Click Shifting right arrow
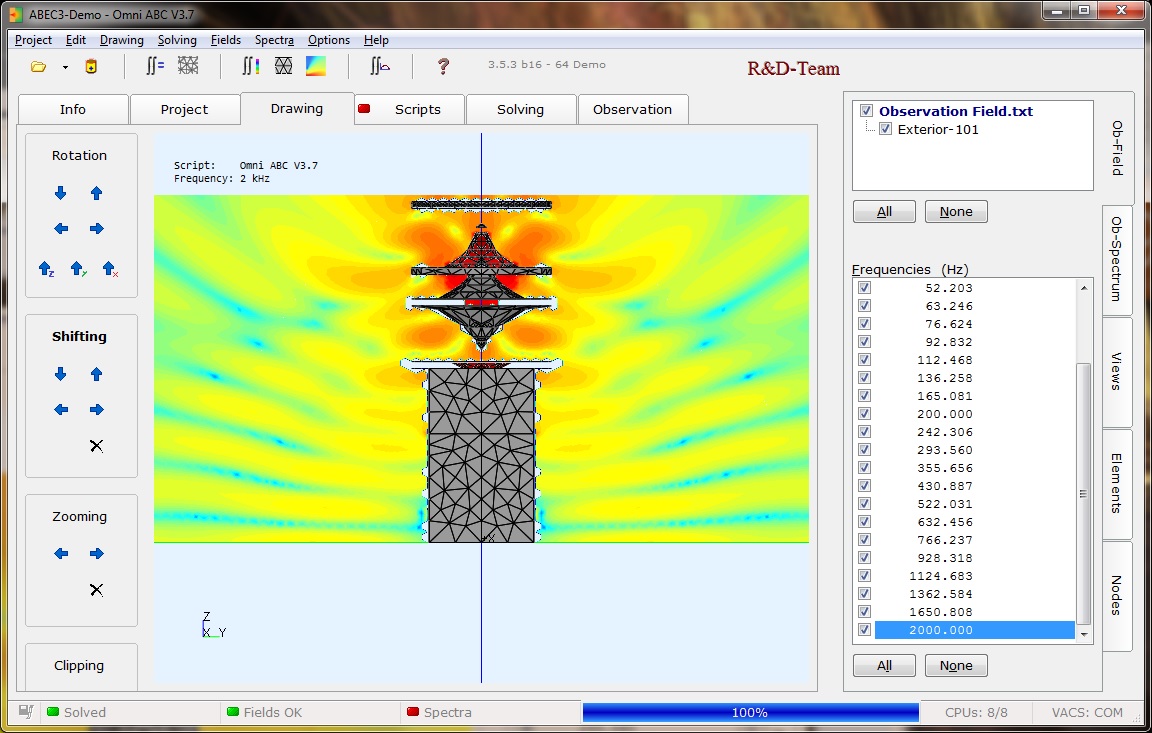The image size is (1152, 733). tap(96, 410)
